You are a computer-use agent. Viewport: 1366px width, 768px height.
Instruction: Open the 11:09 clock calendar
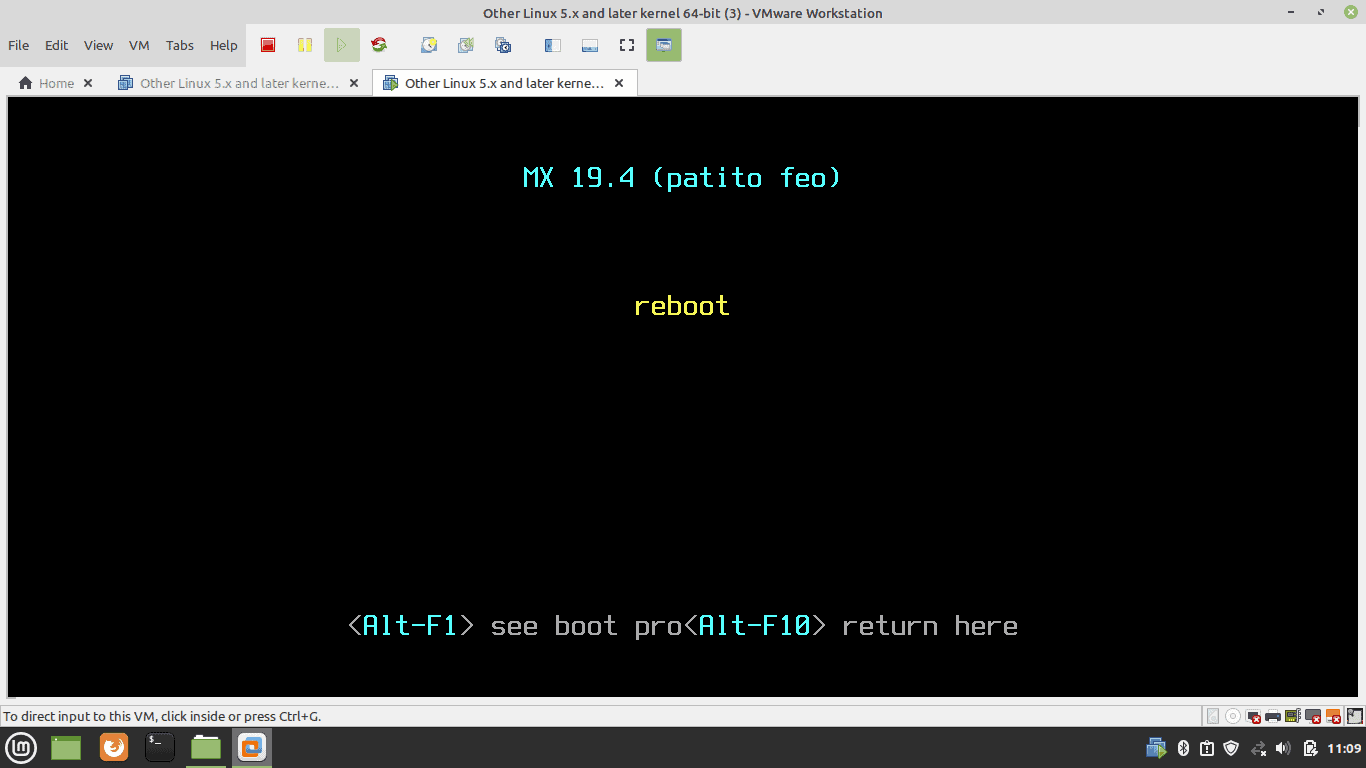[x=1344, y=748]
